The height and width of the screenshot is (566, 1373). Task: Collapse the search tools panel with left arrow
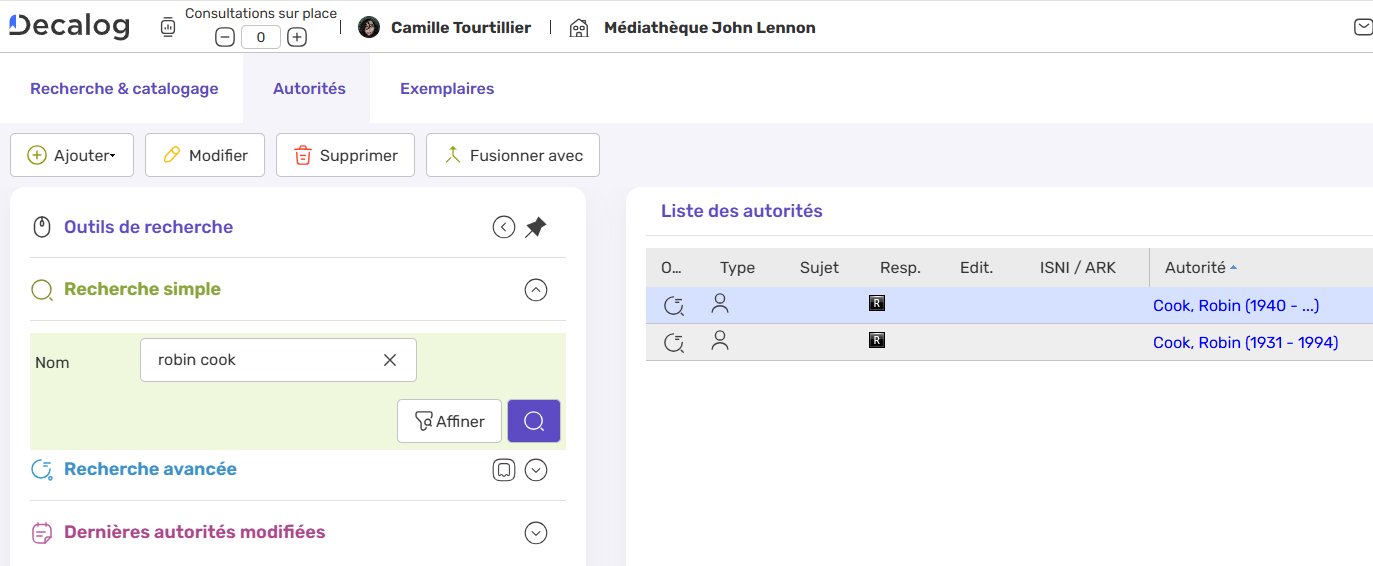point(504,227)
